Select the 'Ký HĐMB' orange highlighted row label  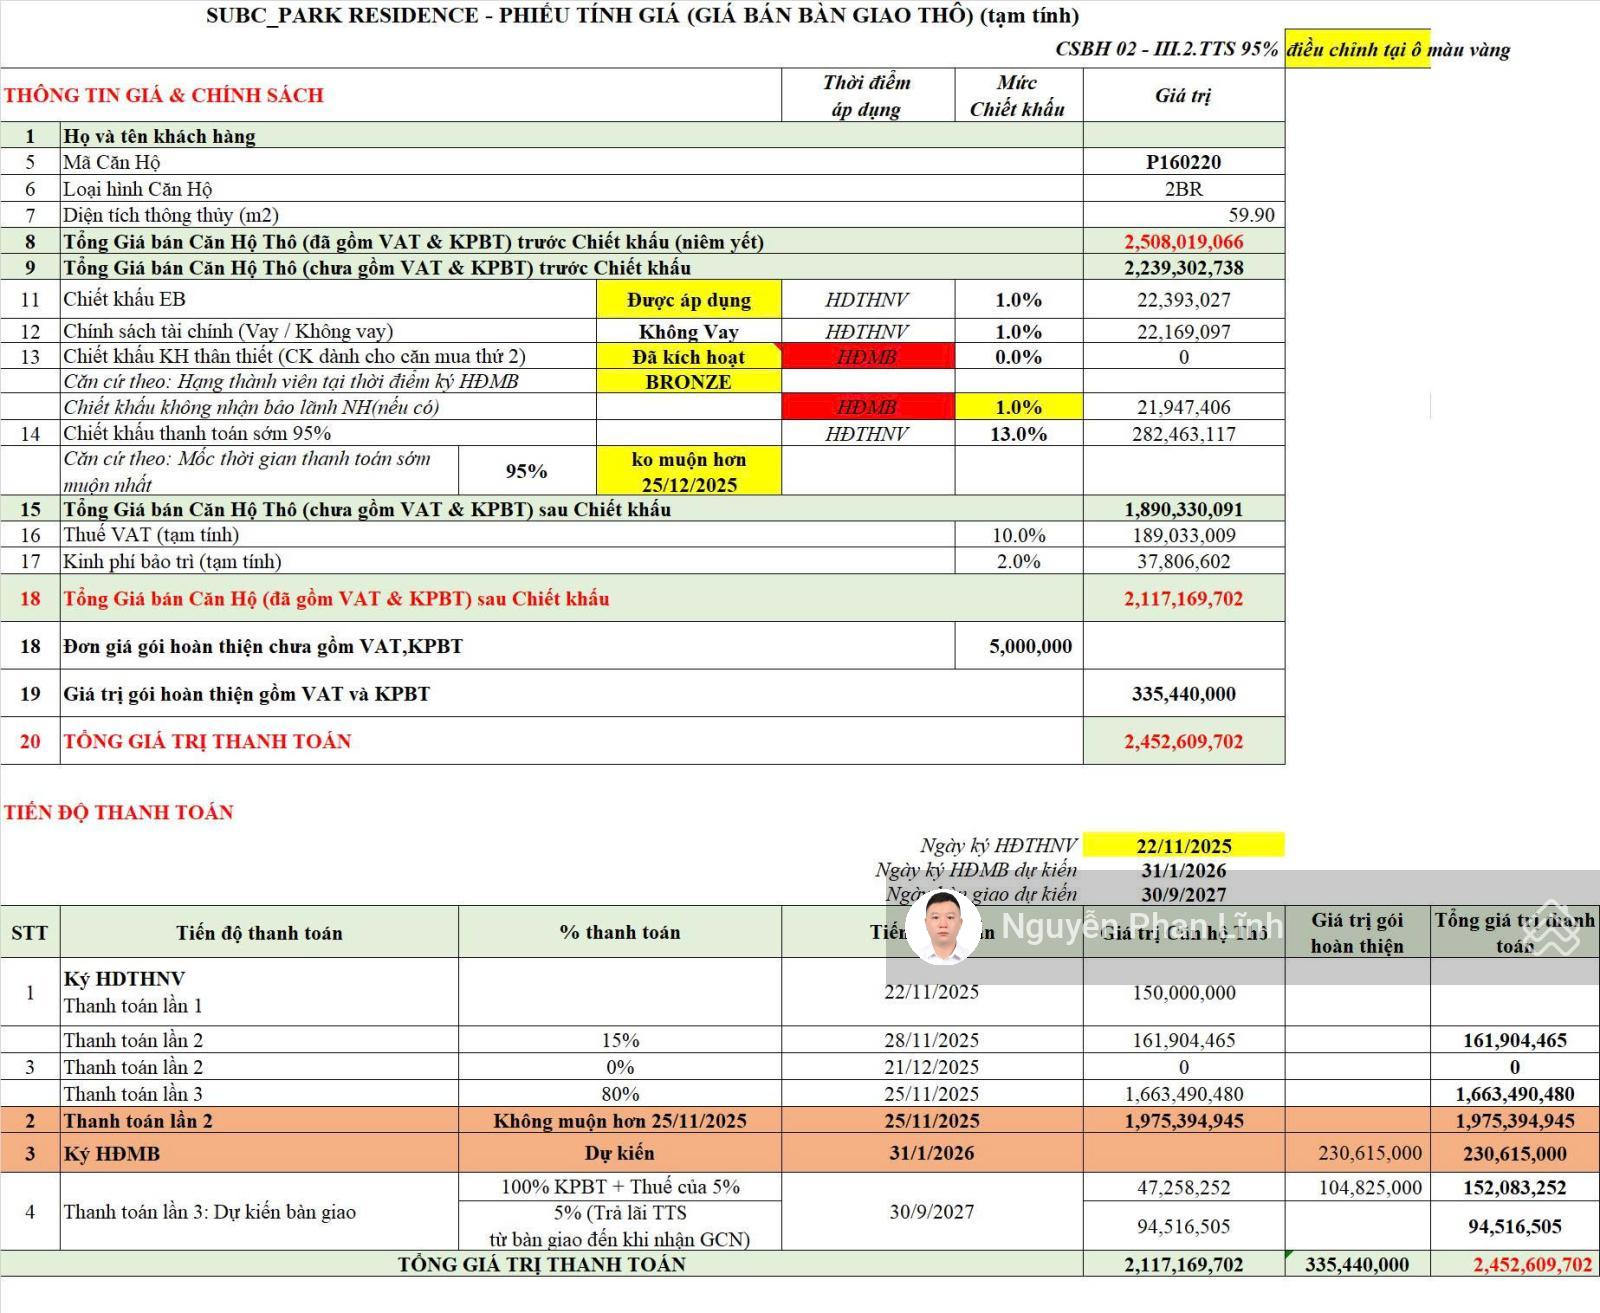pyautogui.click(x=112, y=1154)
